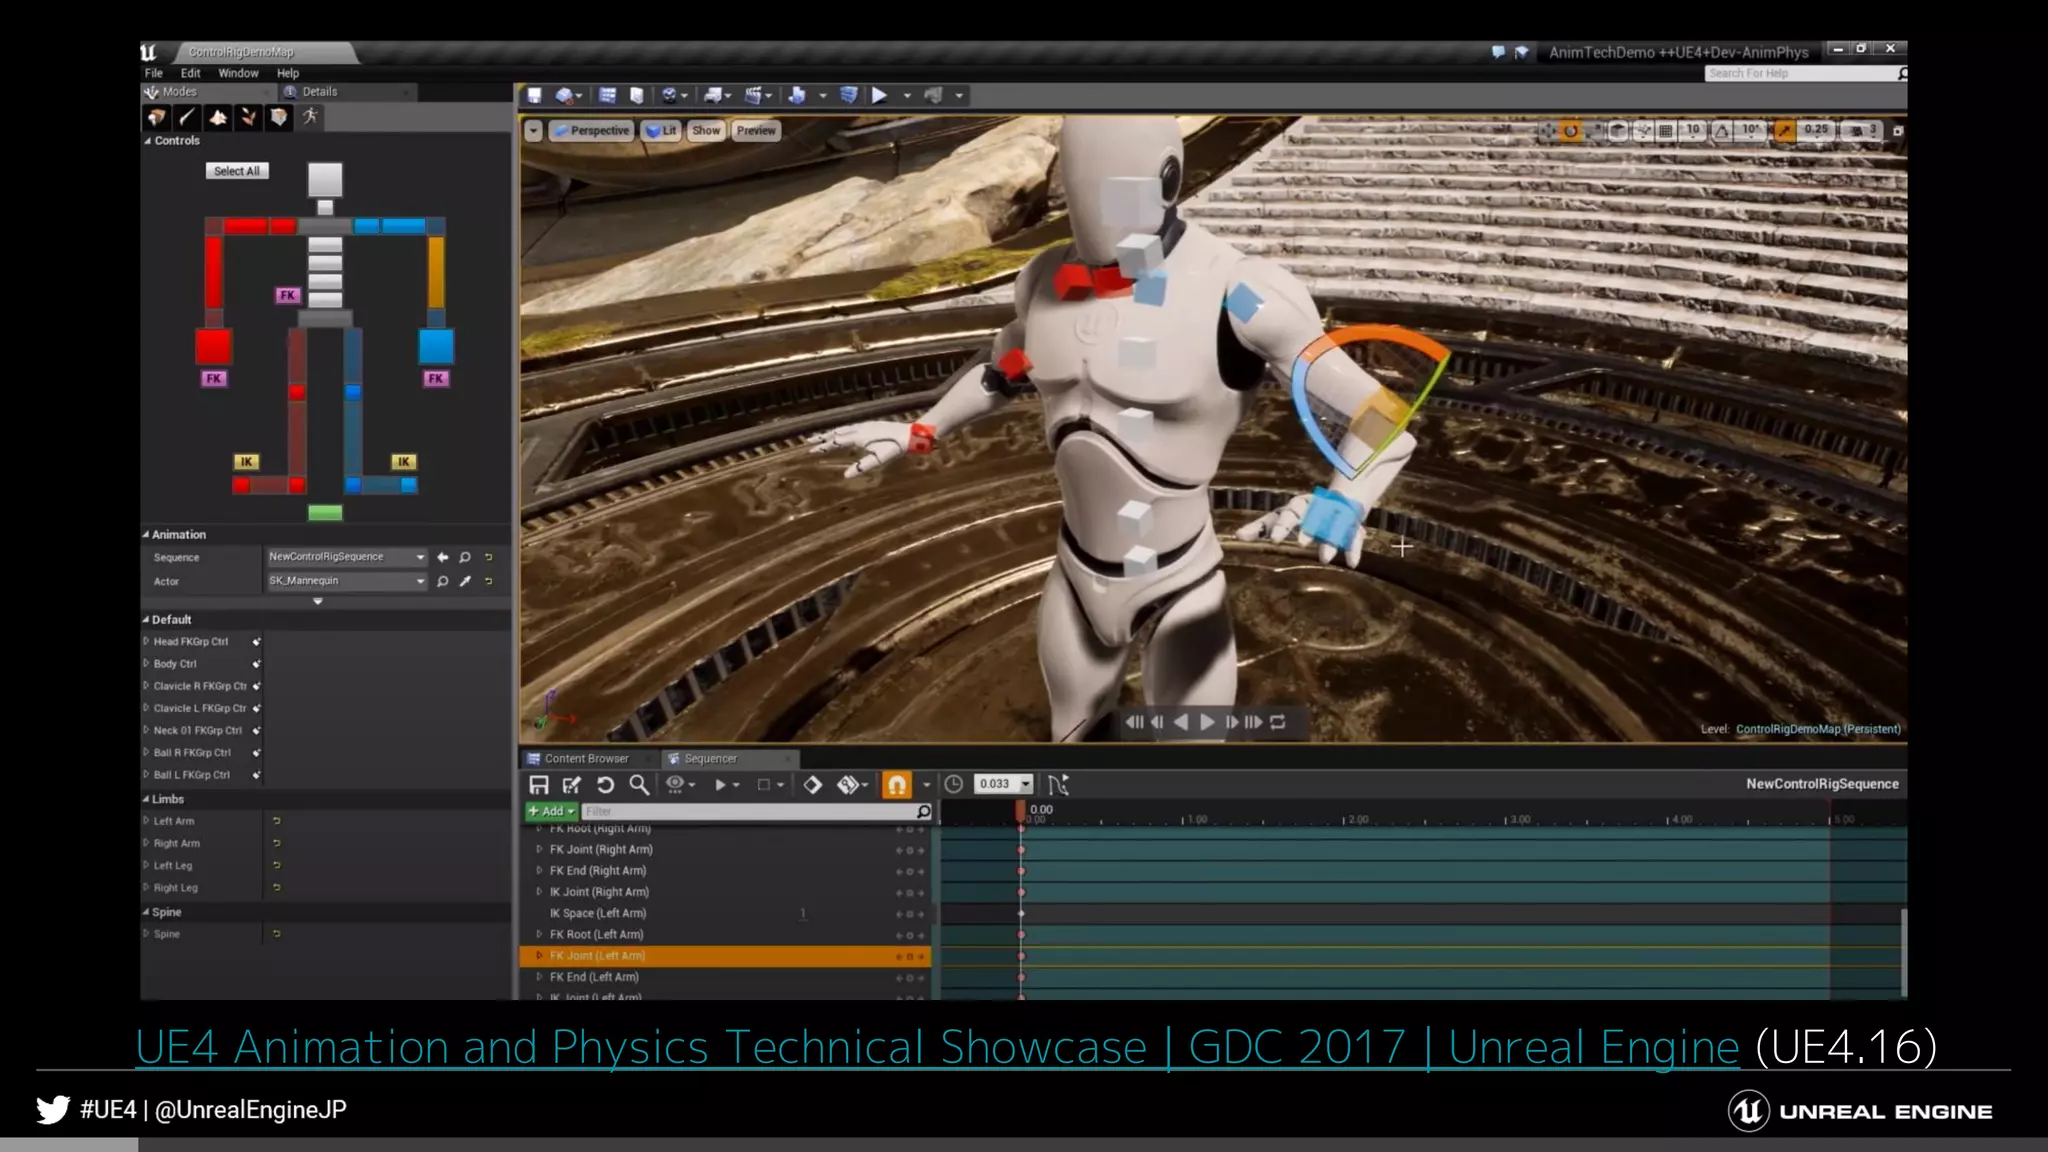Click the Sequencer Filter search field
This screenshot has height=1152, width=2048.
pos(756,811)
